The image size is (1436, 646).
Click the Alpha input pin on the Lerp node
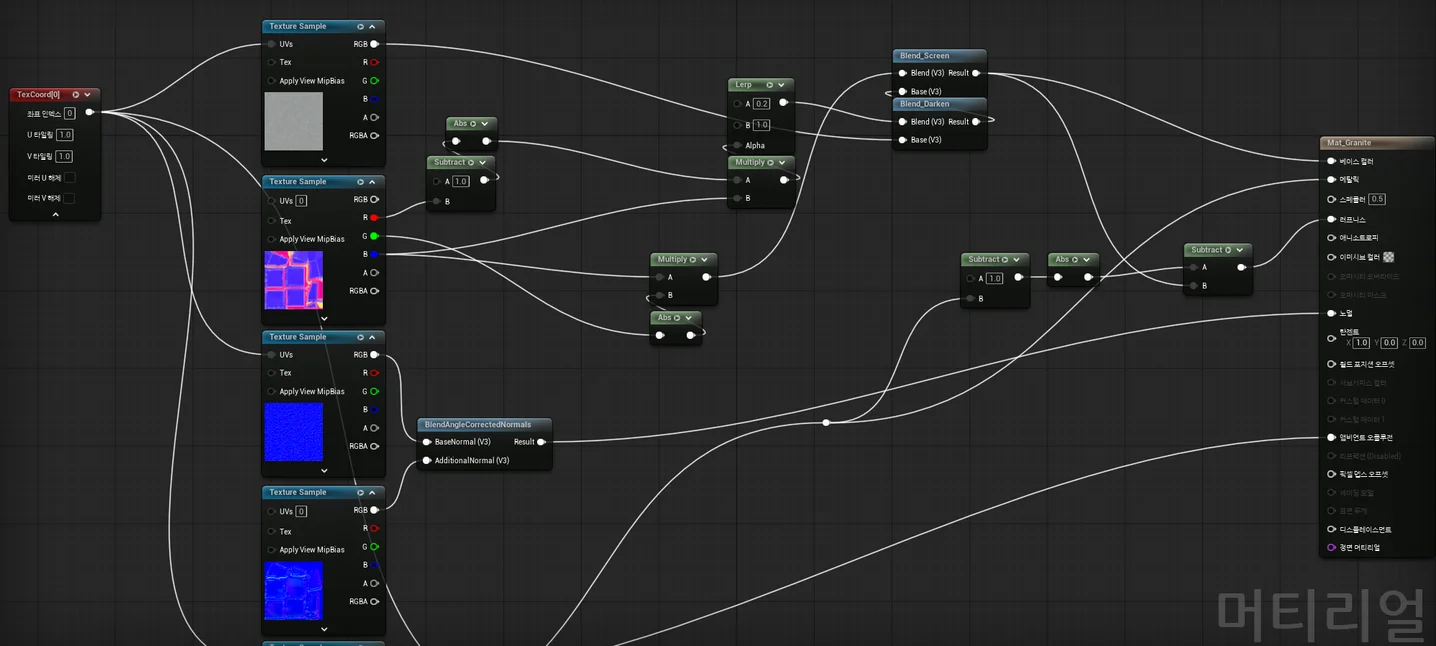pyautogui.click(x=737, y=145)
